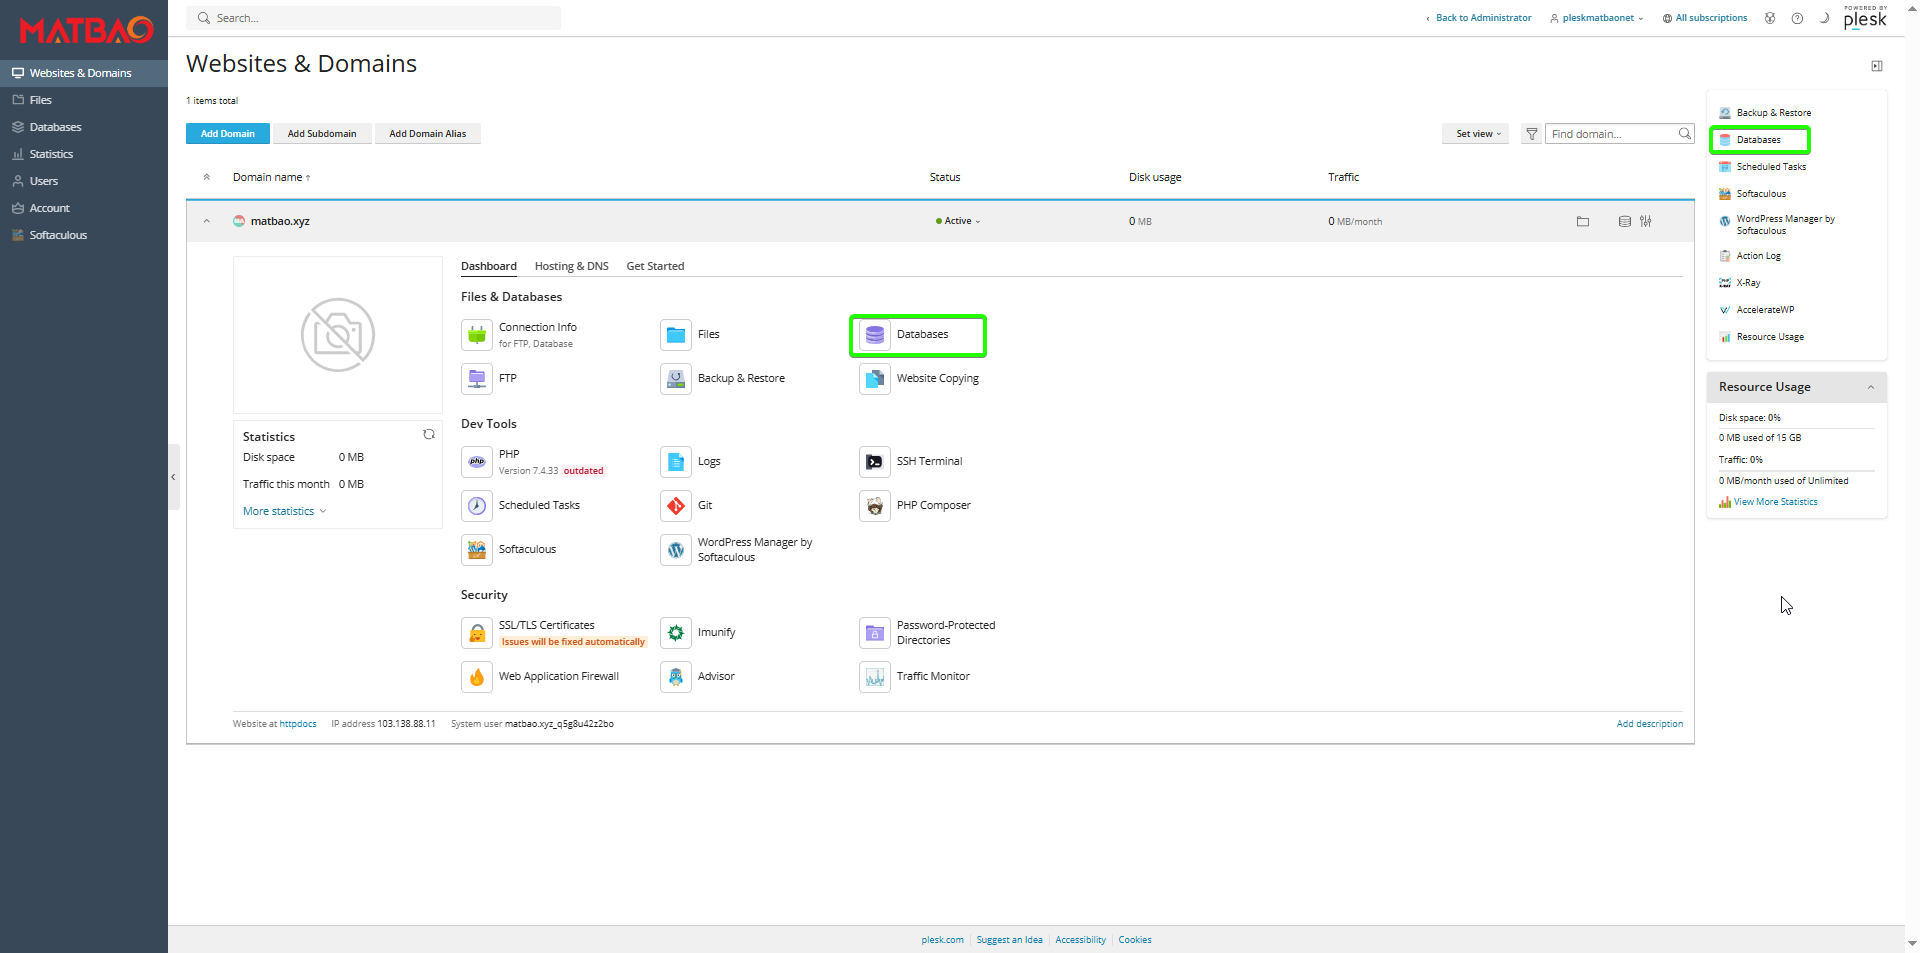
Task: Switch to Hosting & DNS tab
Action: (571, 267)
